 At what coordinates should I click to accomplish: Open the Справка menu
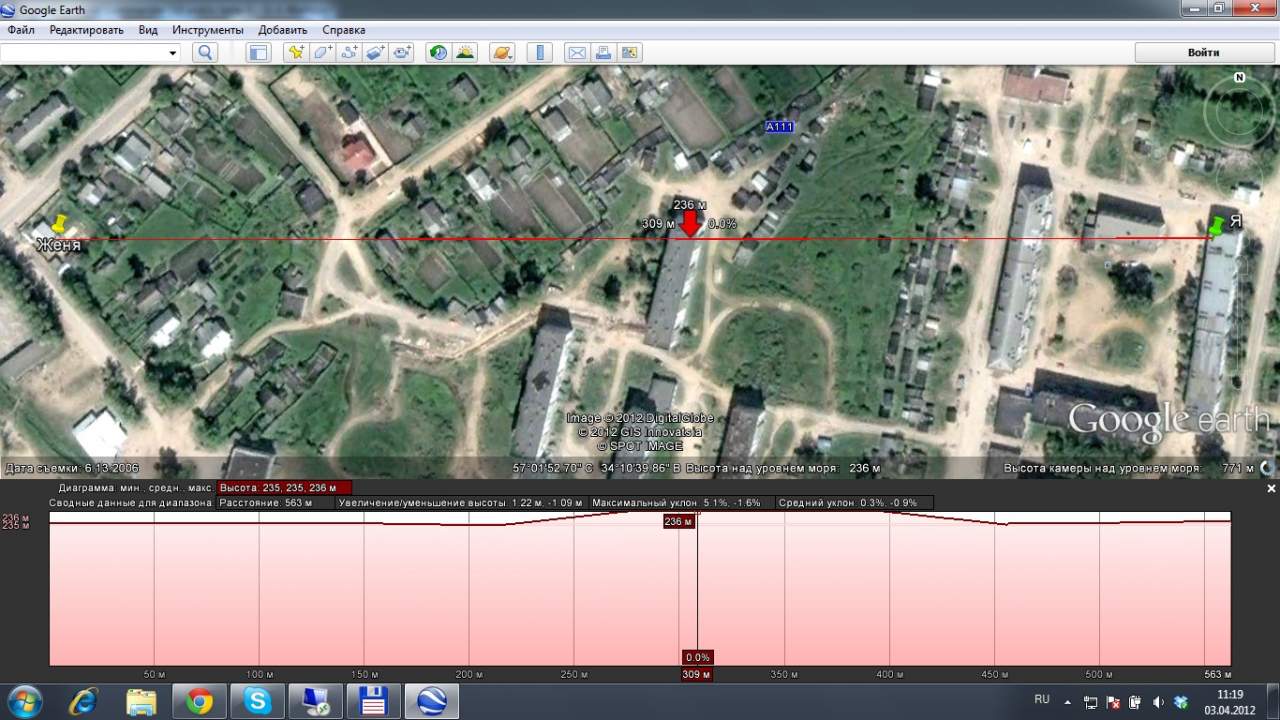pyautogui.click(x=344, y=30)
